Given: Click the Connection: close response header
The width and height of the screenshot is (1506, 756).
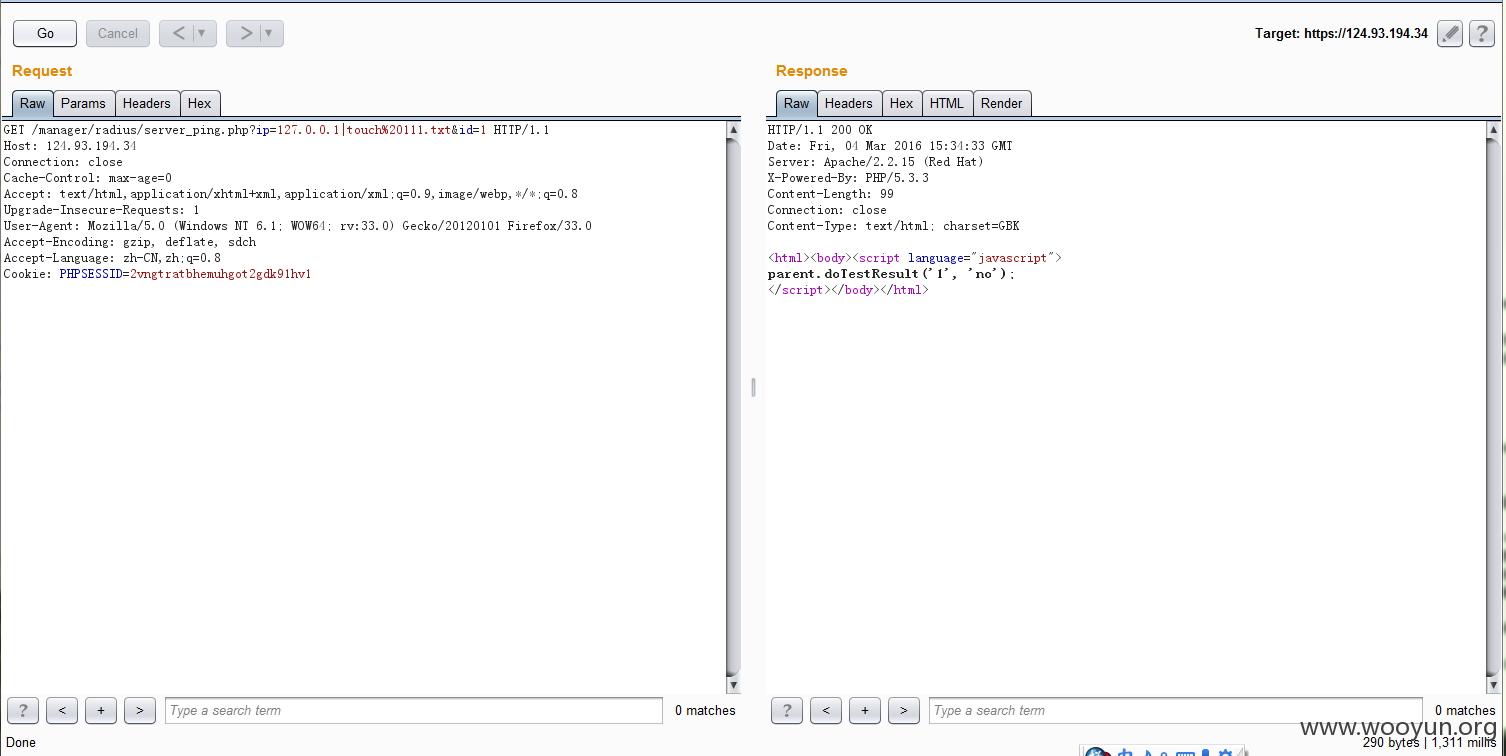Looking at the screenshot, I should tap(827, 210).
